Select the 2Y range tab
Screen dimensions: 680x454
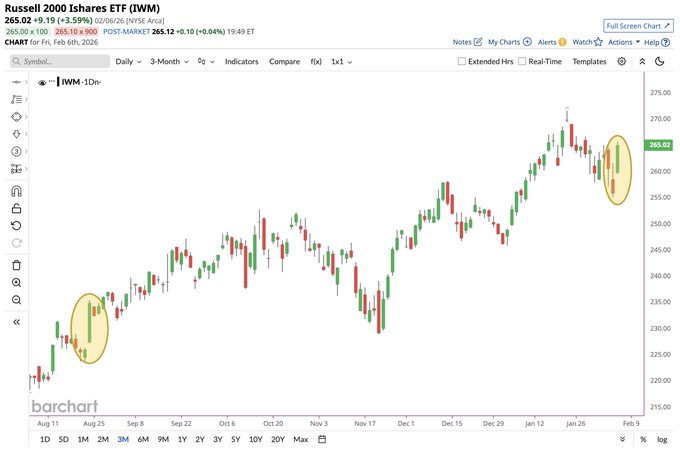click(x=199, y=439)
